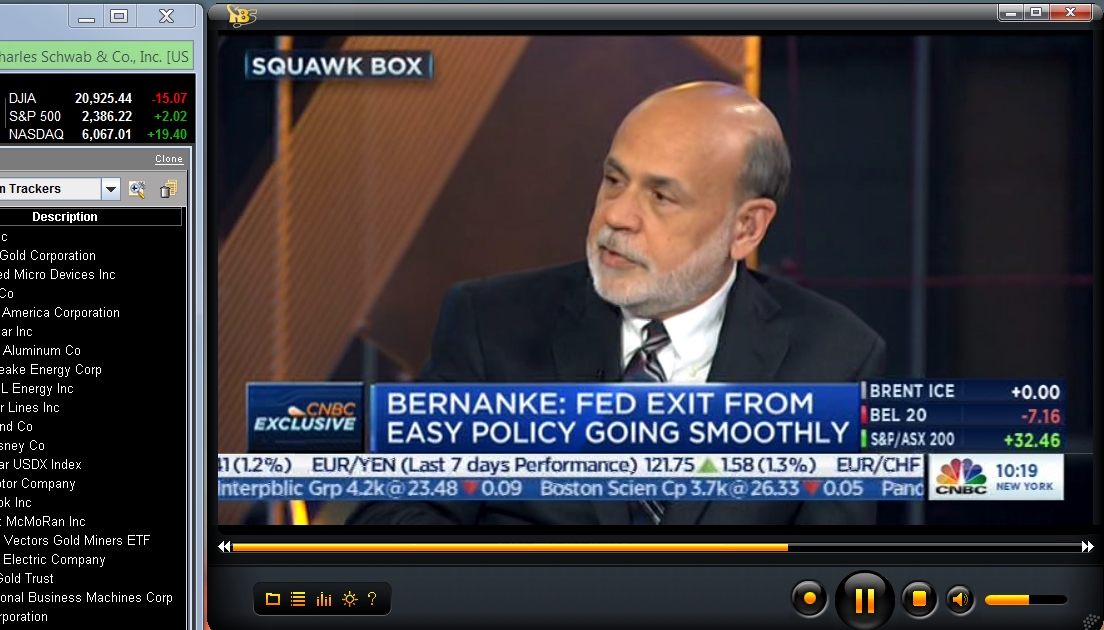Image resolution: width=1104 pixels, height=630 pixels.
Task: Show playlist via the list icon
Action: click(298, 599)
